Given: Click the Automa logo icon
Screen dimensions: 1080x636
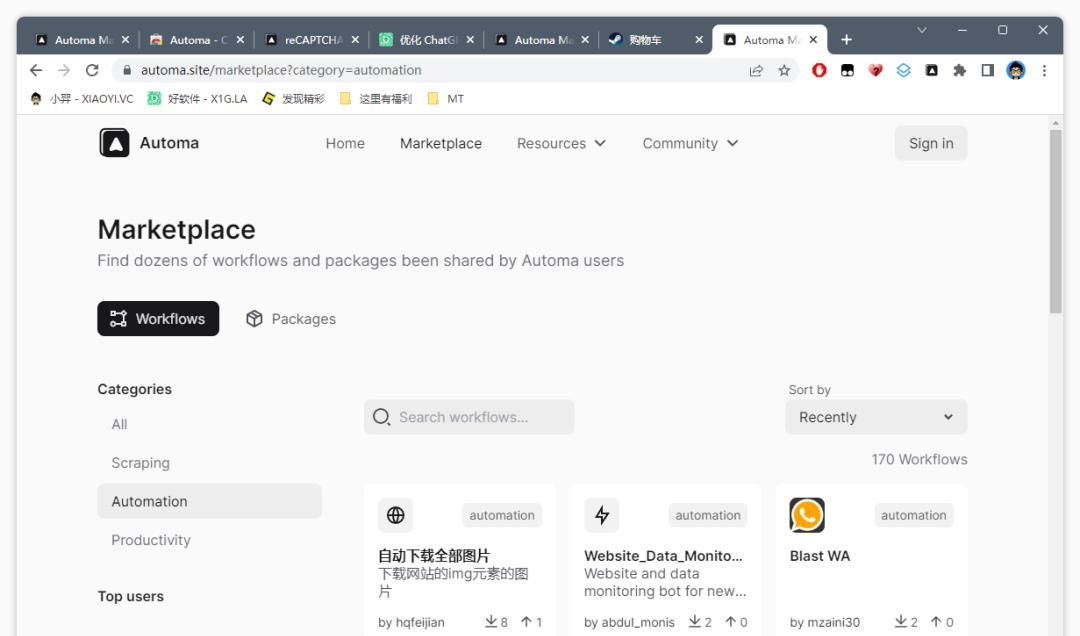Looking at the screenshot, I should [115, 143].
